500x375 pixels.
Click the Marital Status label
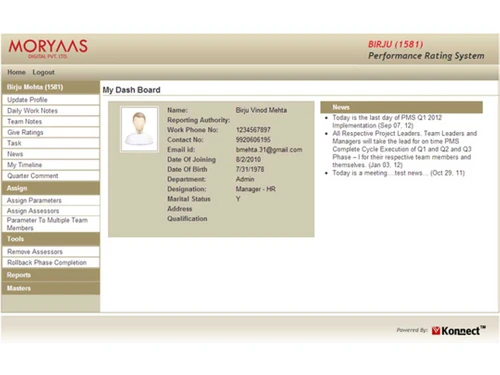tap(189, 199)
